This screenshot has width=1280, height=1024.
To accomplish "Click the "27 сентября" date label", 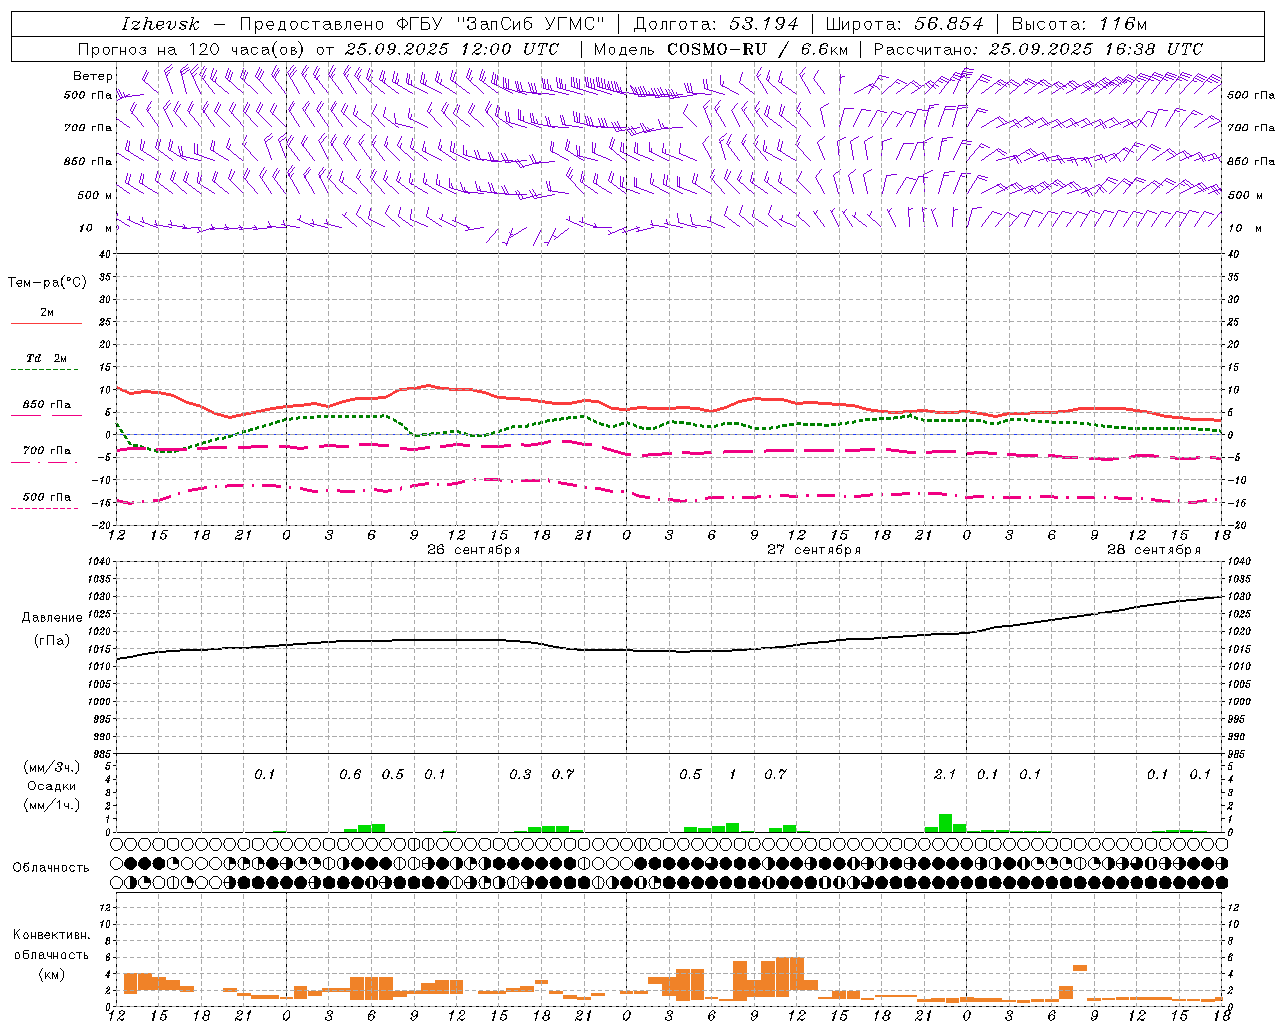I will (813, 550).
